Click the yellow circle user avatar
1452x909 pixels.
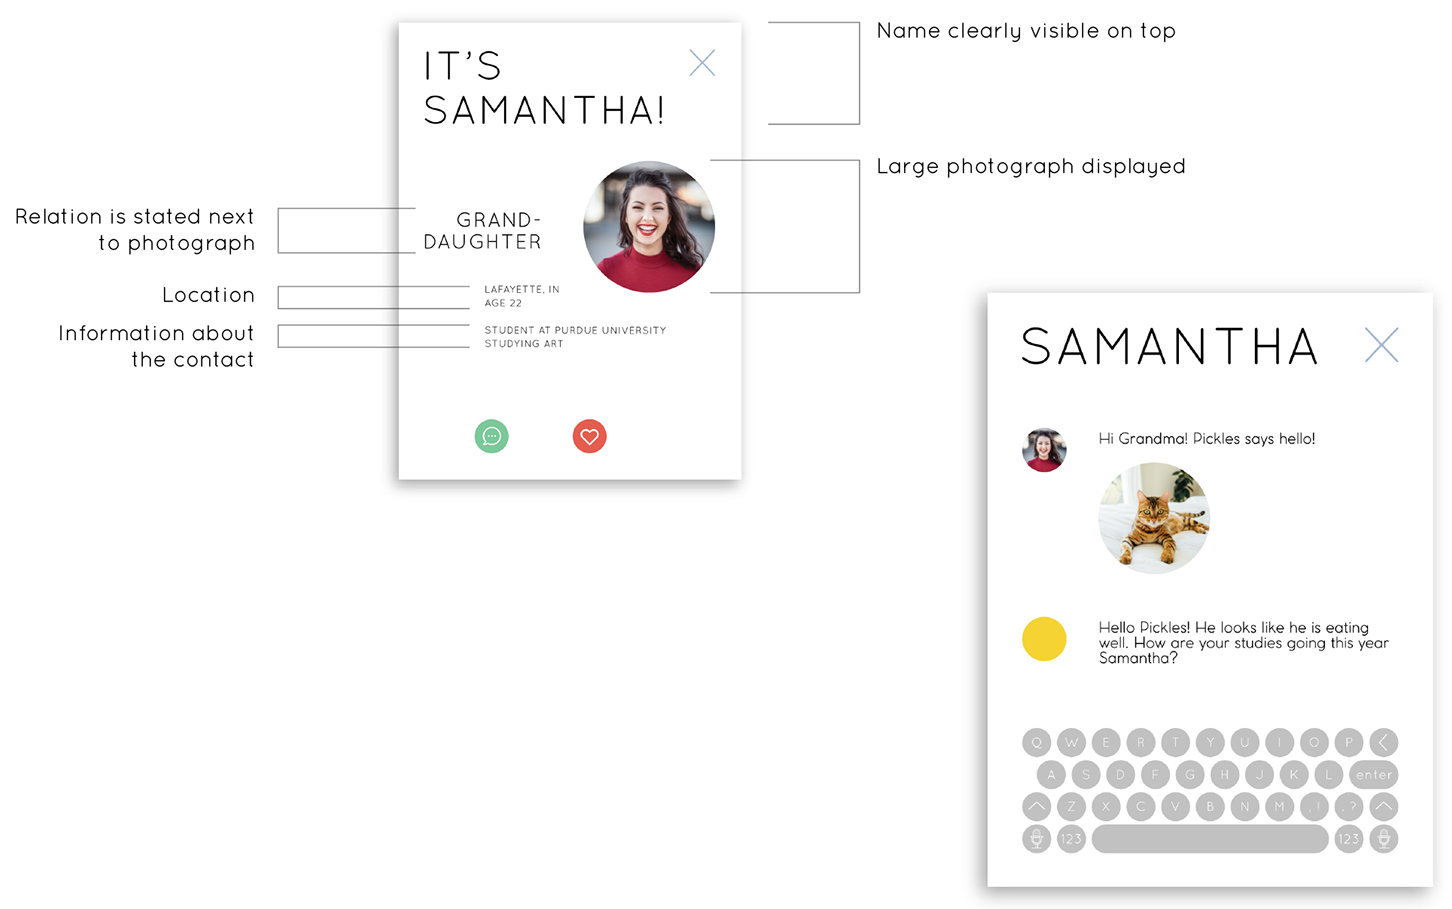pyautogui.click(x=1044, y=639)
